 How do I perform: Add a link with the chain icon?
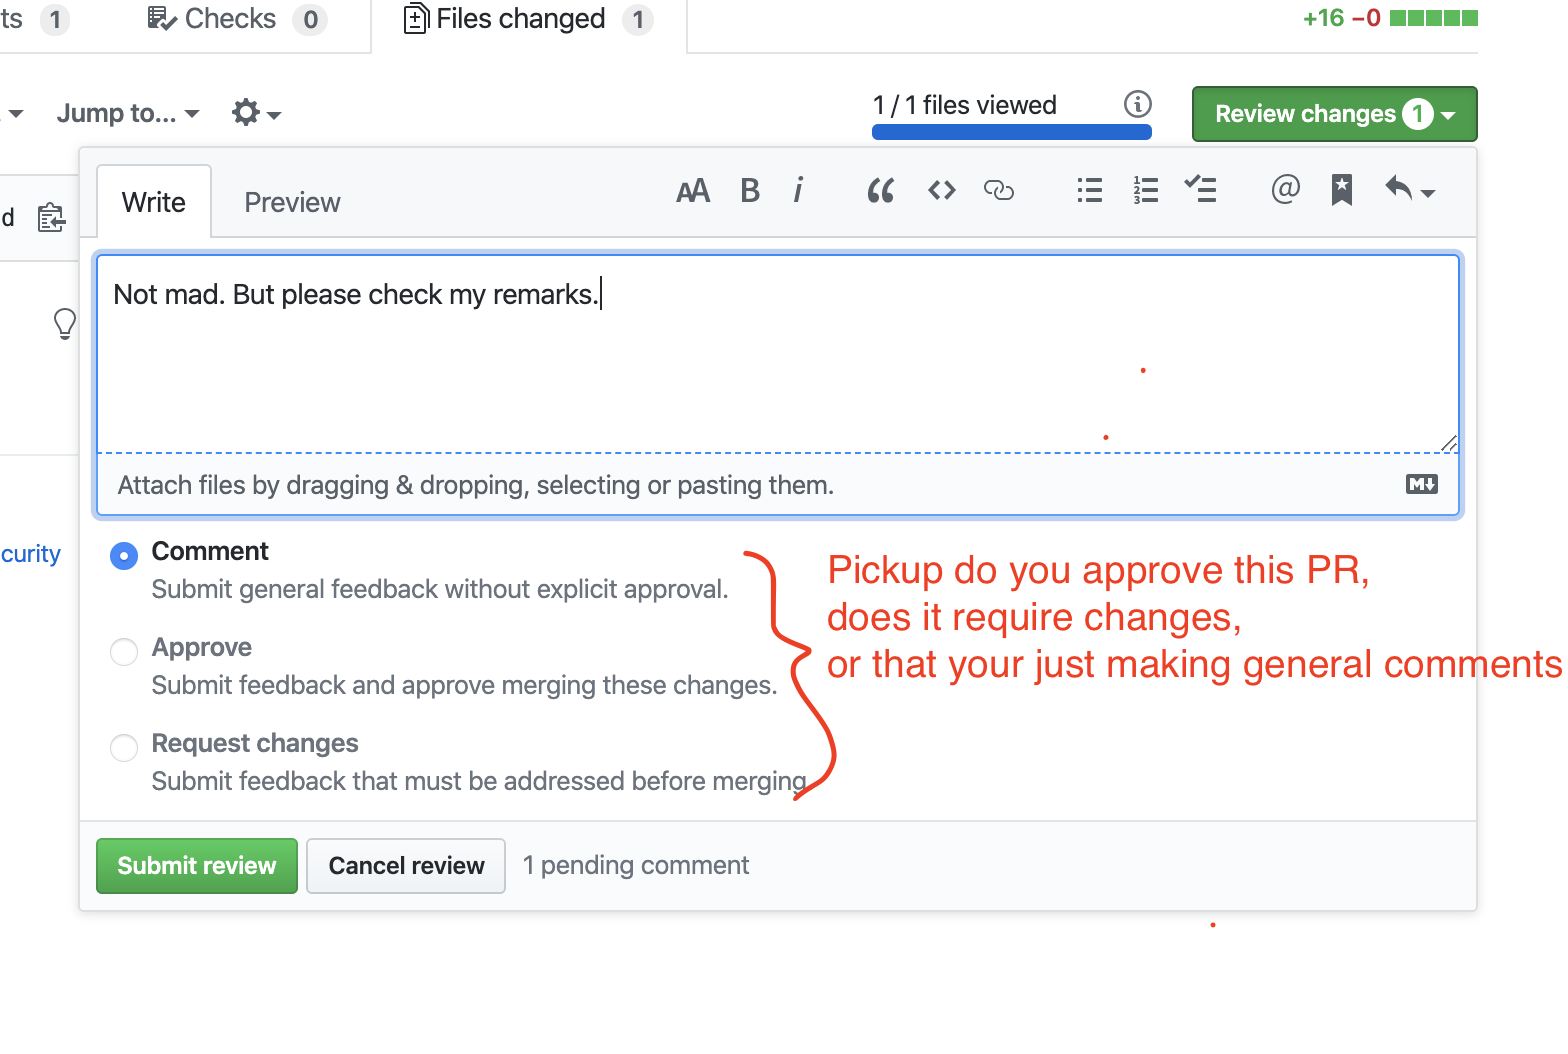pos(999,190)
